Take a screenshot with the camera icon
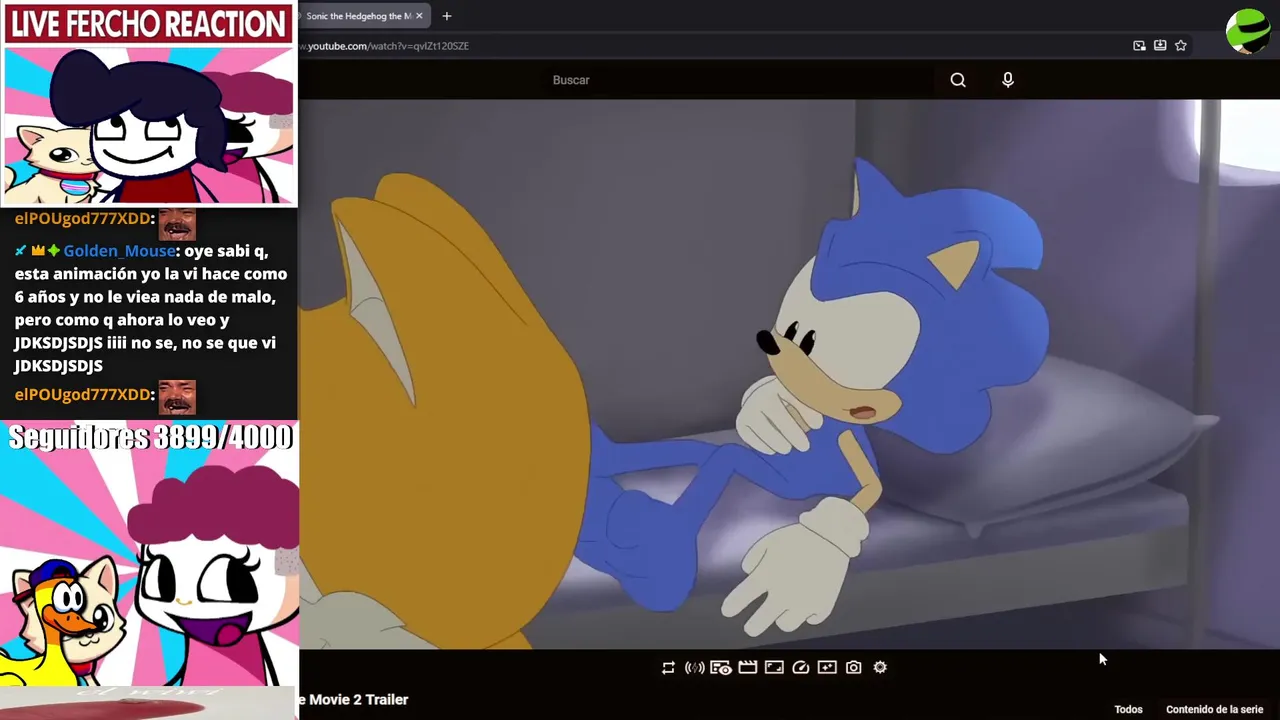1280x720 pixels. tap(854, 668)
